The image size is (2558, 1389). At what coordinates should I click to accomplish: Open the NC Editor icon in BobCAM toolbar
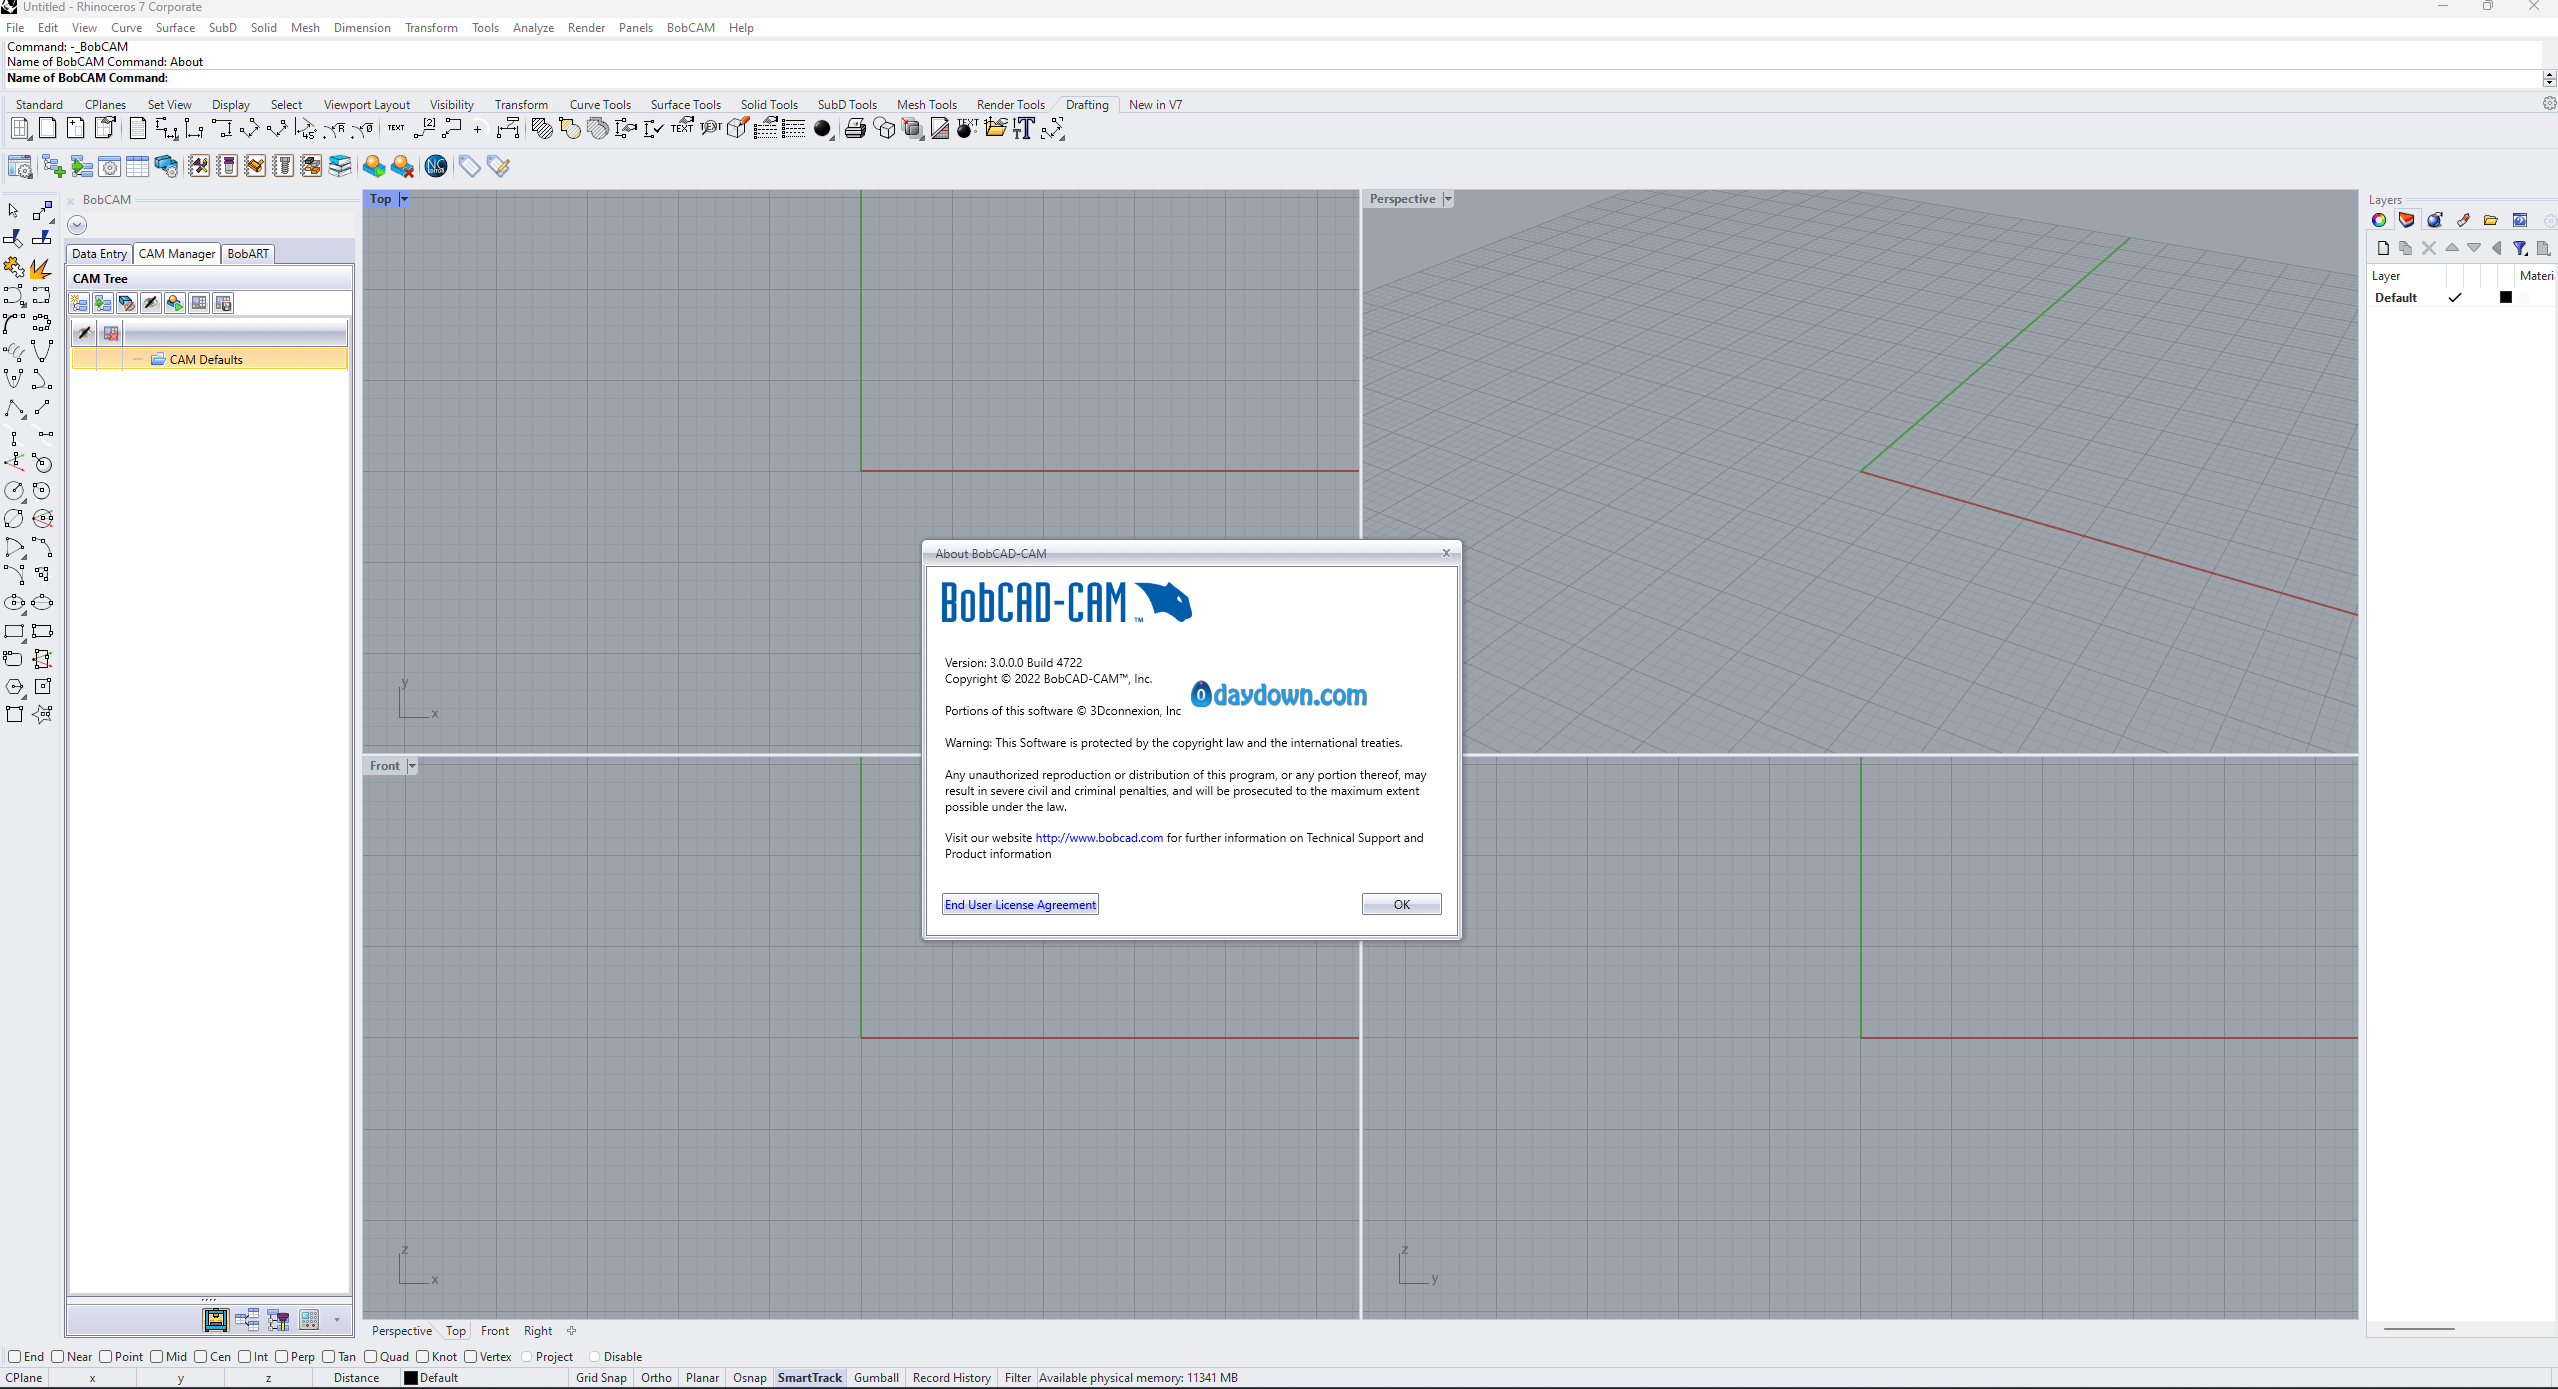(x=436, y=166)
